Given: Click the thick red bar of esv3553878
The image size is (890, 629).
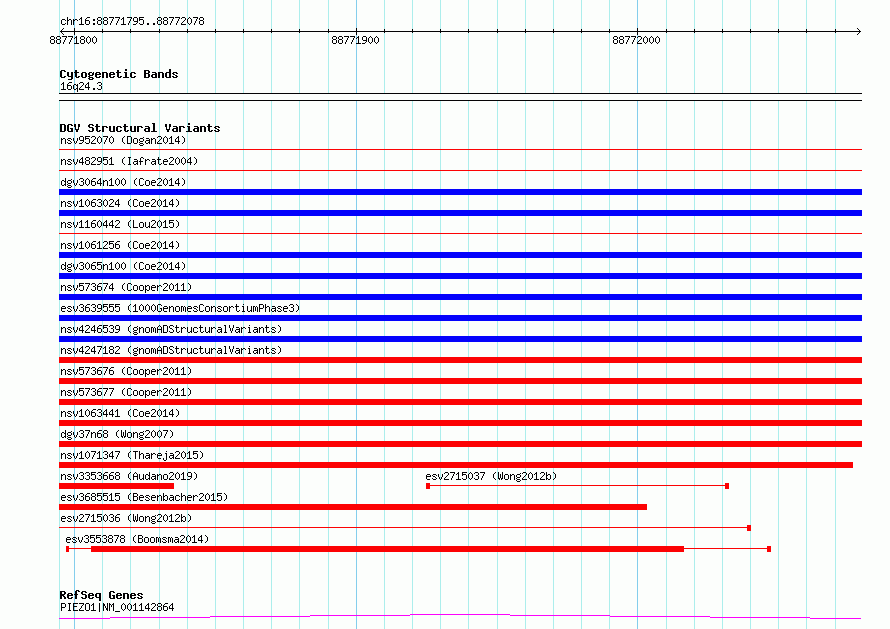Looking at the screenshot, I should [388, 549].
